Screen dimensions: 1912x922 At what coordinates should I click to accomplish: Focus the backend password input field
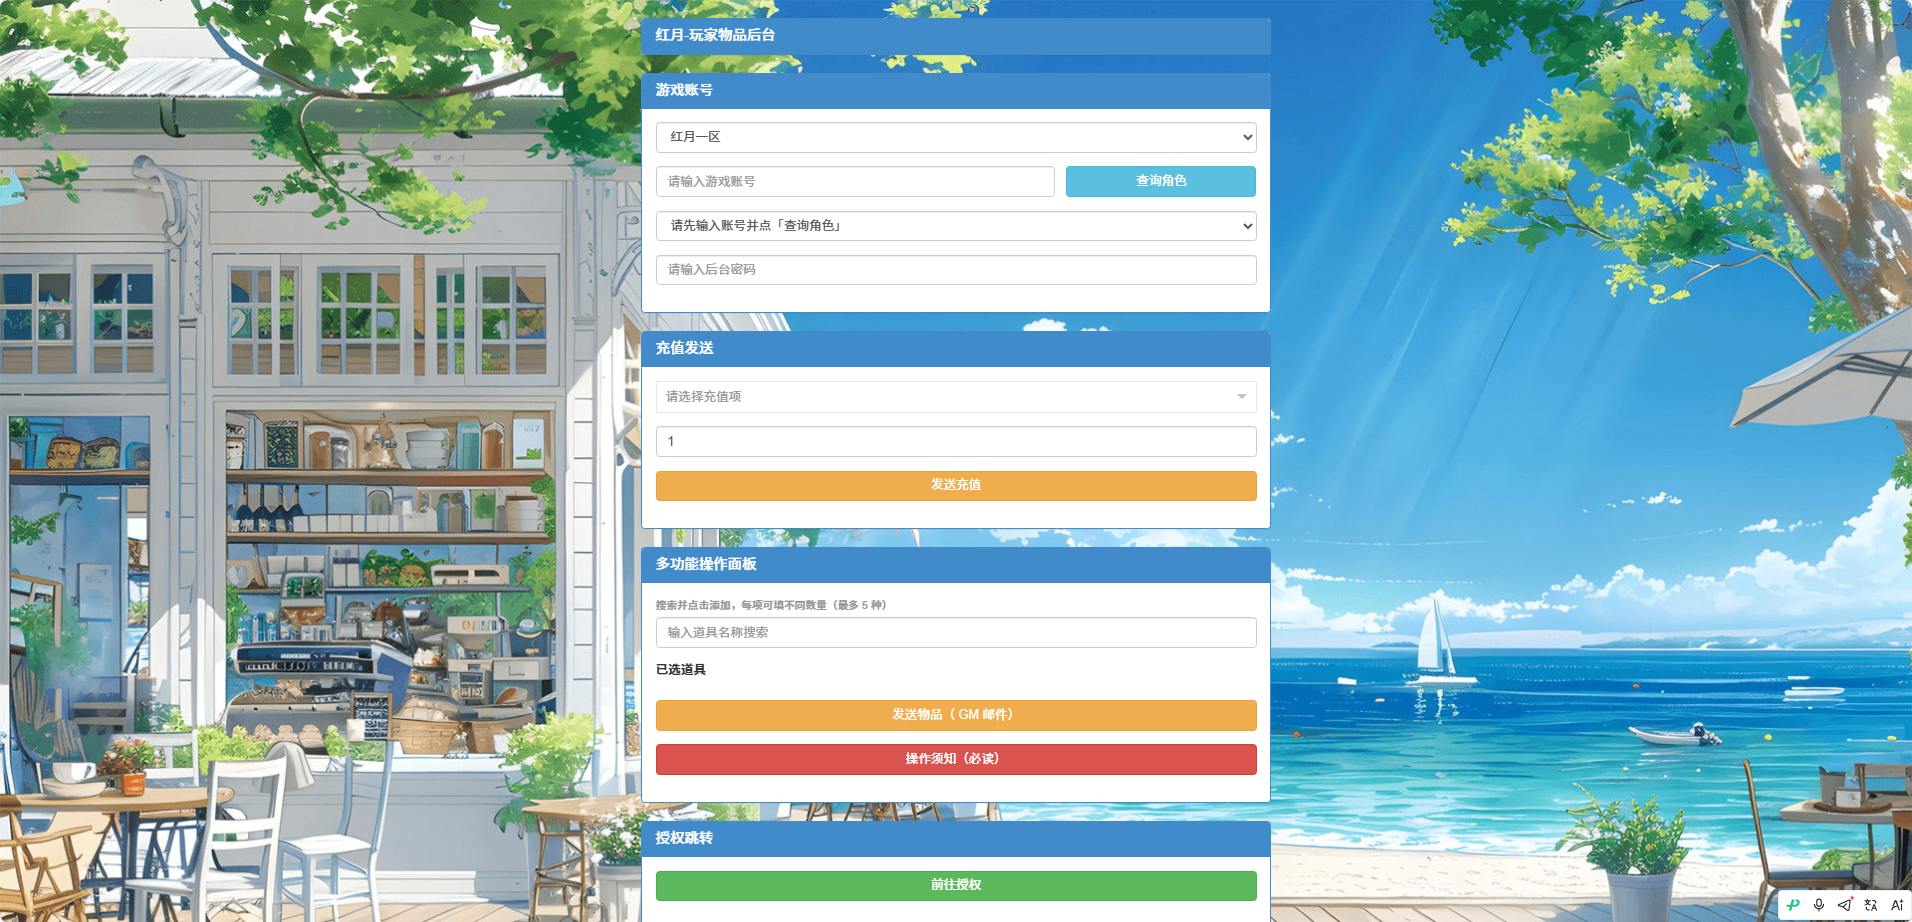(956, 270)
